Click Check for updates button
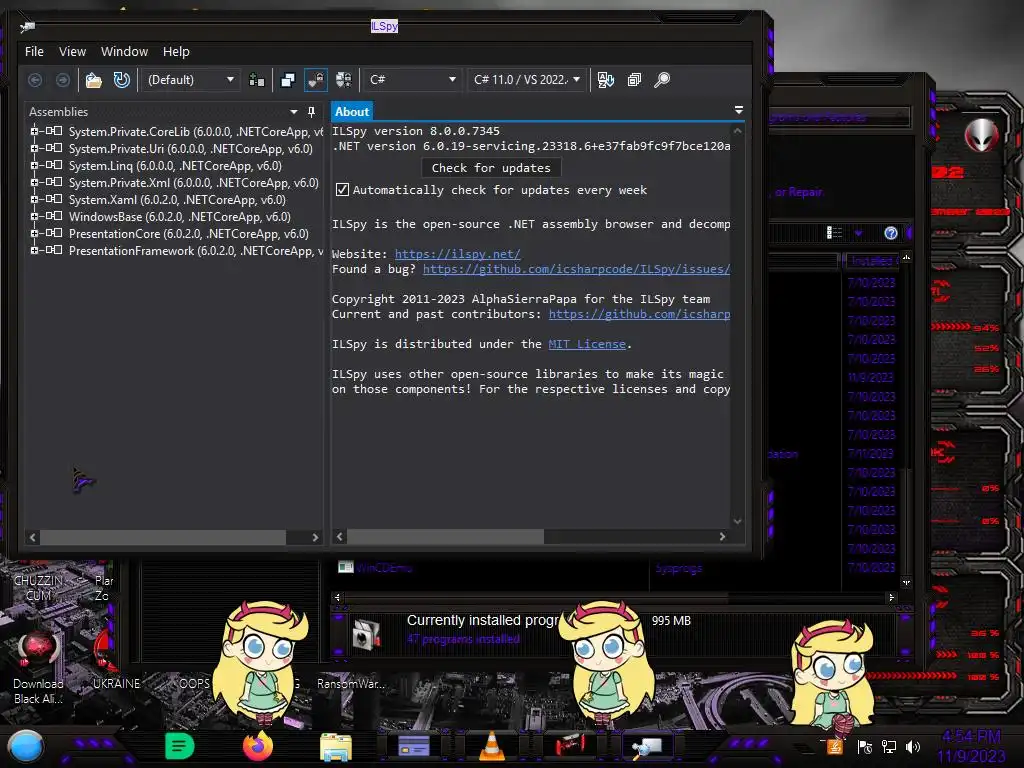1024x768 pixels. 491,168
